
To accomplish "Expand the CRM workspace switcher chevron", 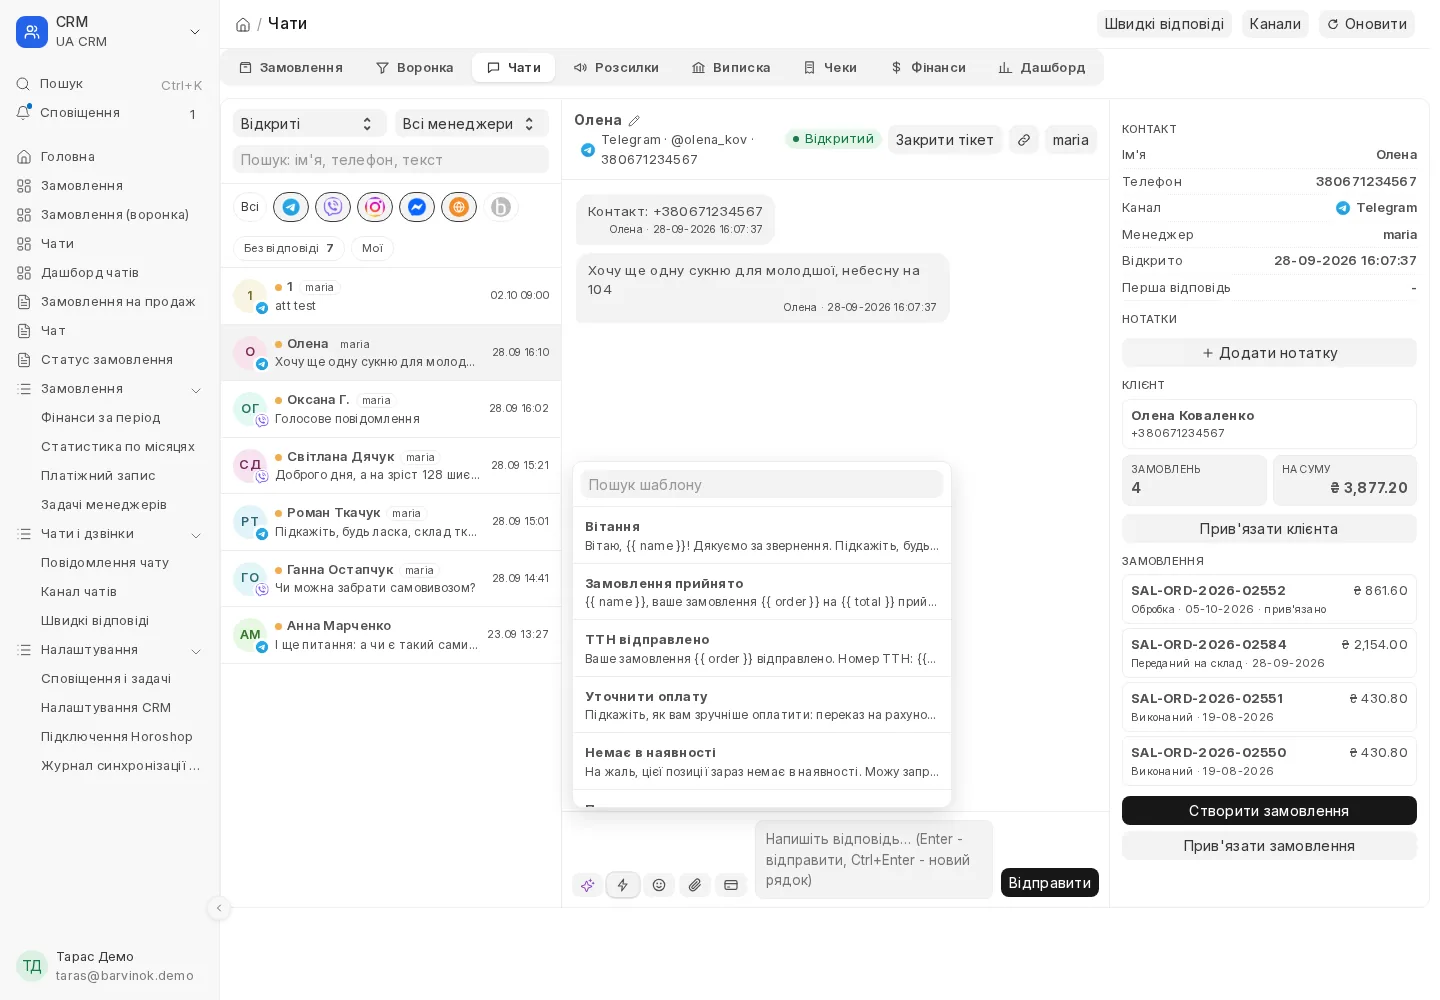I will [195, 32].
